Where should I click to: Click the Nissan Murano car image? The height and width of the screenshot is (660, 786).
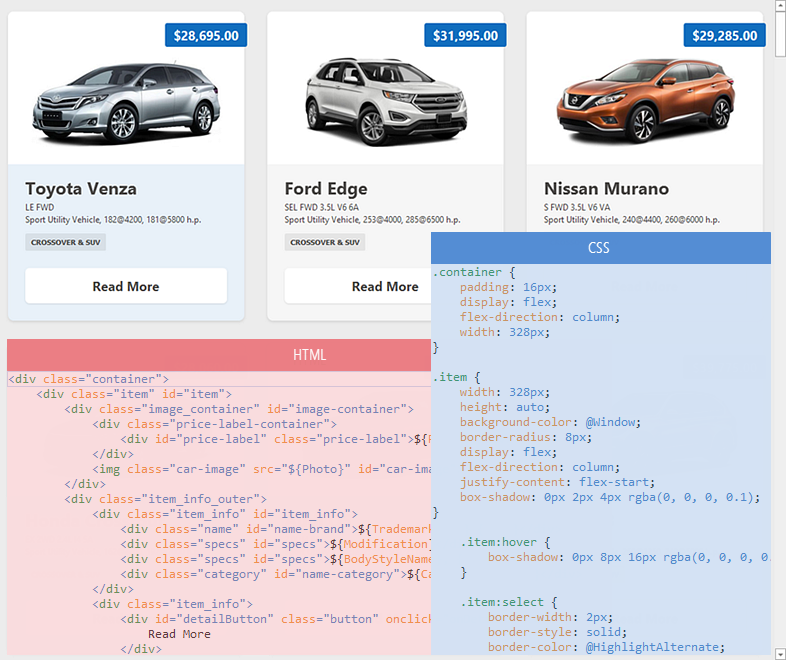click(645, 100)
